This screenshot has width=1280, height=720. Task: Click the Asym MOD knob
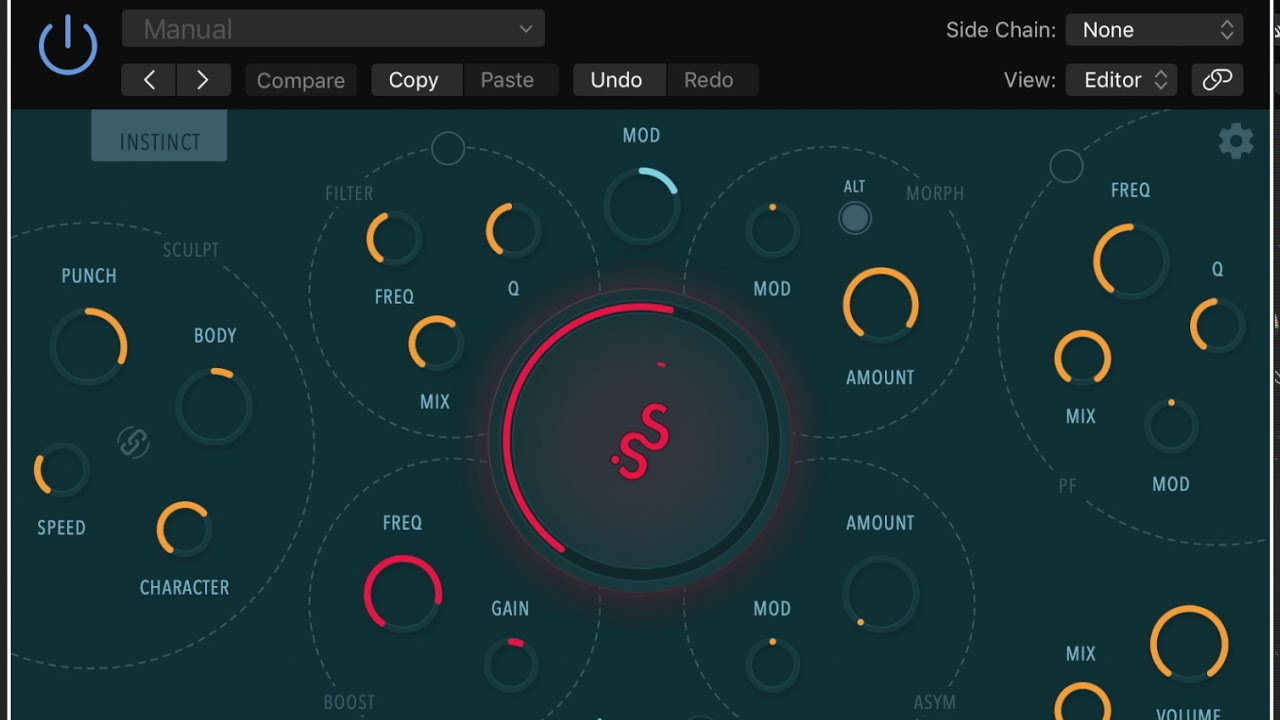(x=772, y=664)
